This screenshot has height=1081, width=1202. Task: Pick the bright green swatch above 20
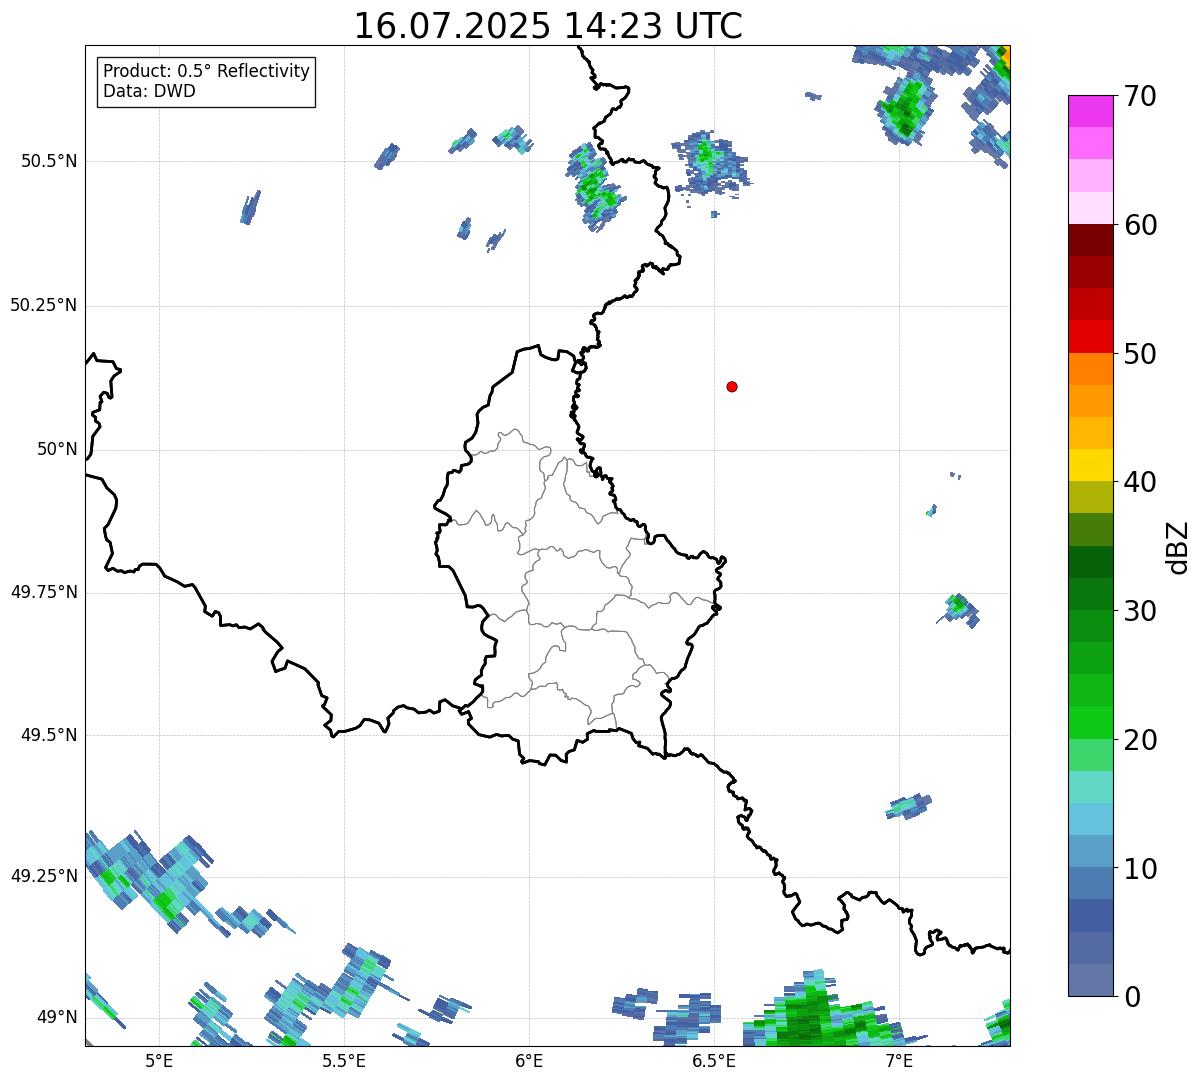(x=1090, y=723)
